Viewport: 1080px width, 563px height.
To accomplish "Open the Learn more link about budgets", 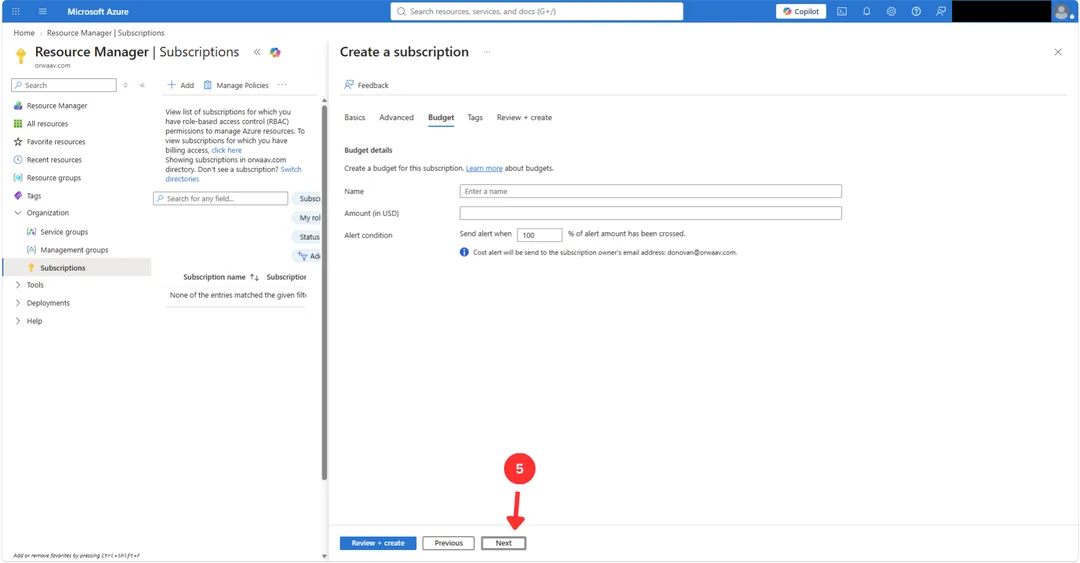I will coord(484,168).
